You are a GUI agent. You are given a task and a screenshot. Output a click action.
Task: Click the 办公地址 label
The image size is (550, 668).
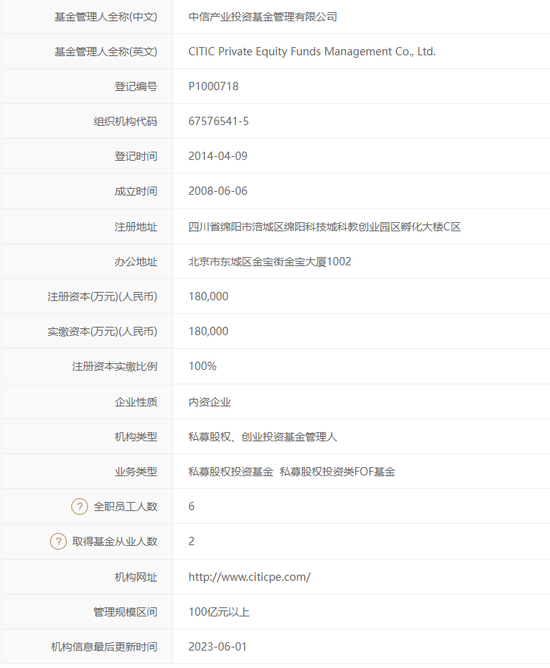[x=136, y=262]
